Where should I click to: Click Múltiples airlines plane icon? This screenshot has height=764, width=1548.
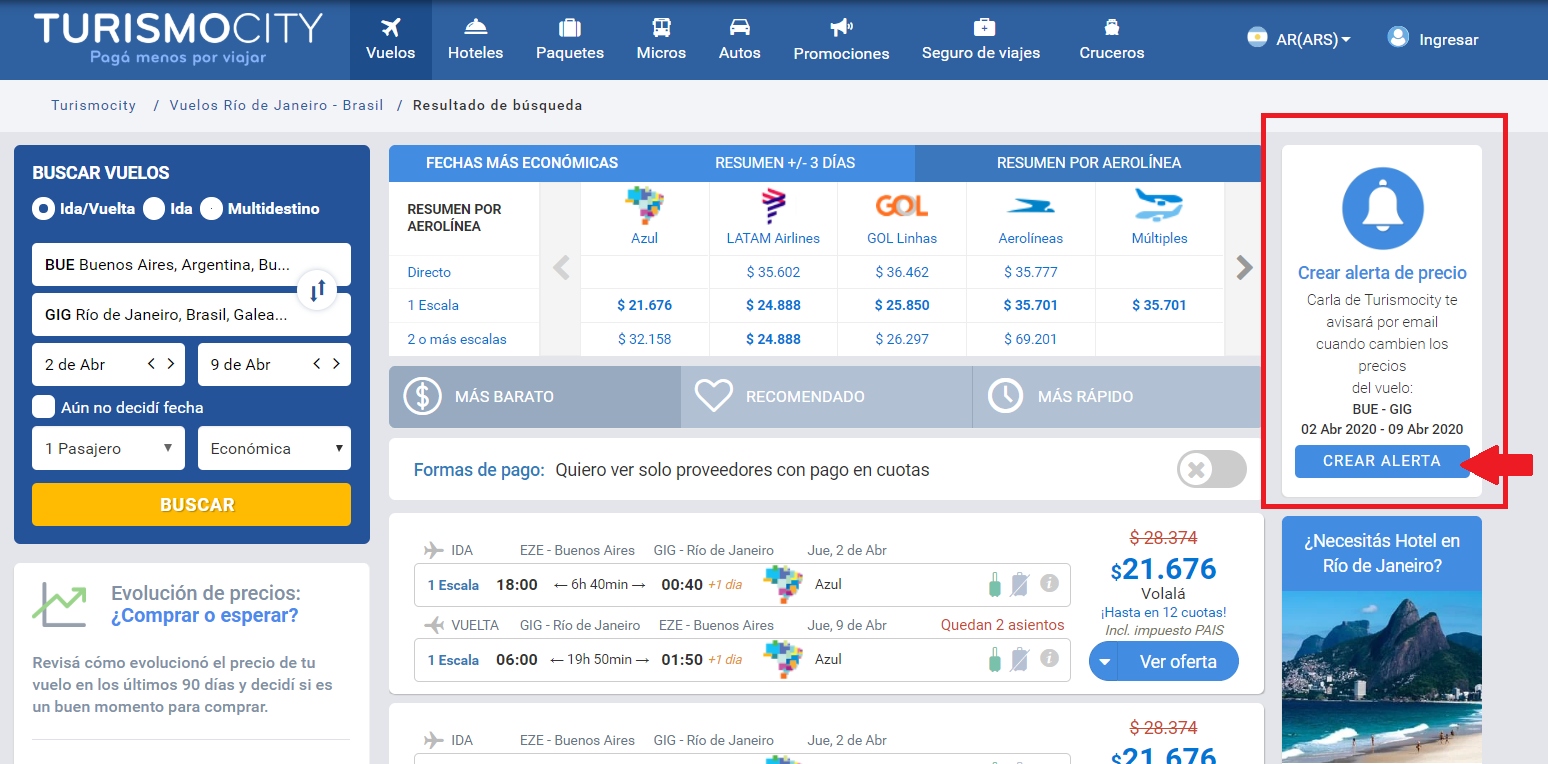pos(1159,205)
